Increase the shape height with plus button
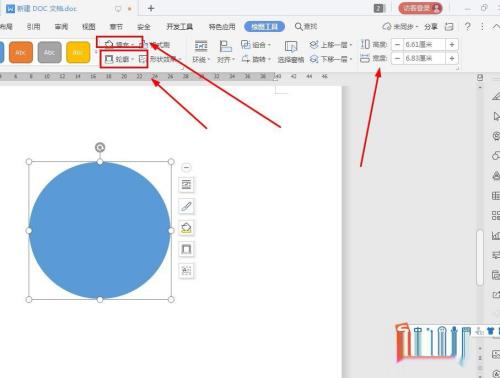This screenshot has height=378, width=500. click(x=452, y=44)
